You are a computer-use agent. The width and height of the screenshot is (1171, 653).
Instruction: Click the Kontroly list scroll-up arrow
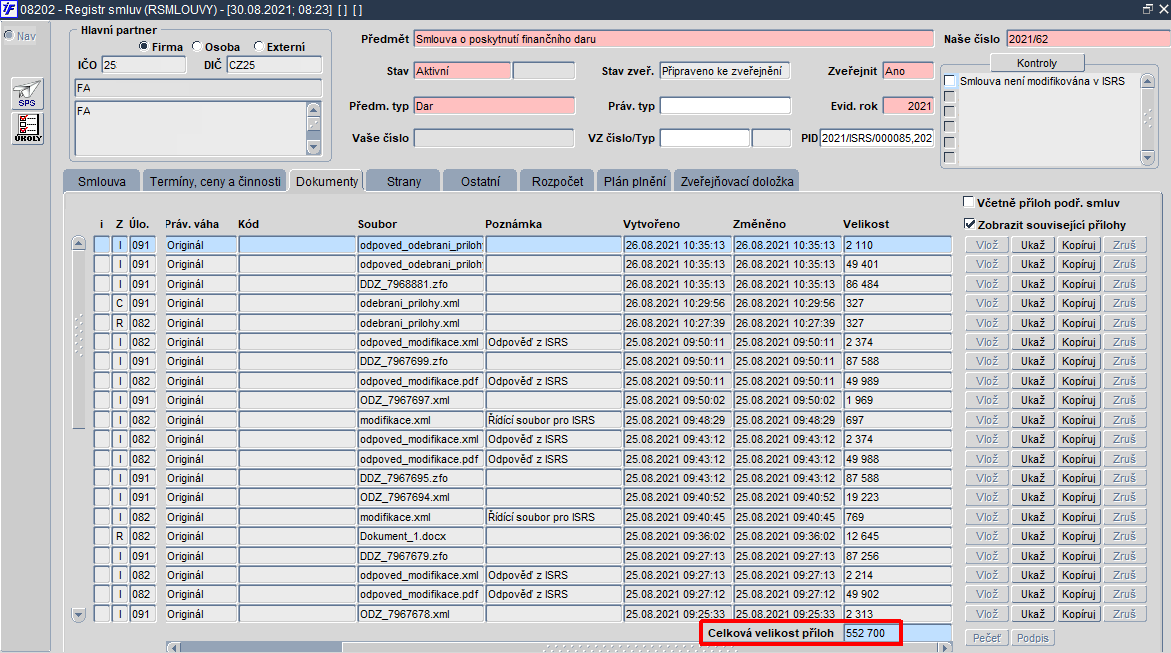coord(1148,81)
